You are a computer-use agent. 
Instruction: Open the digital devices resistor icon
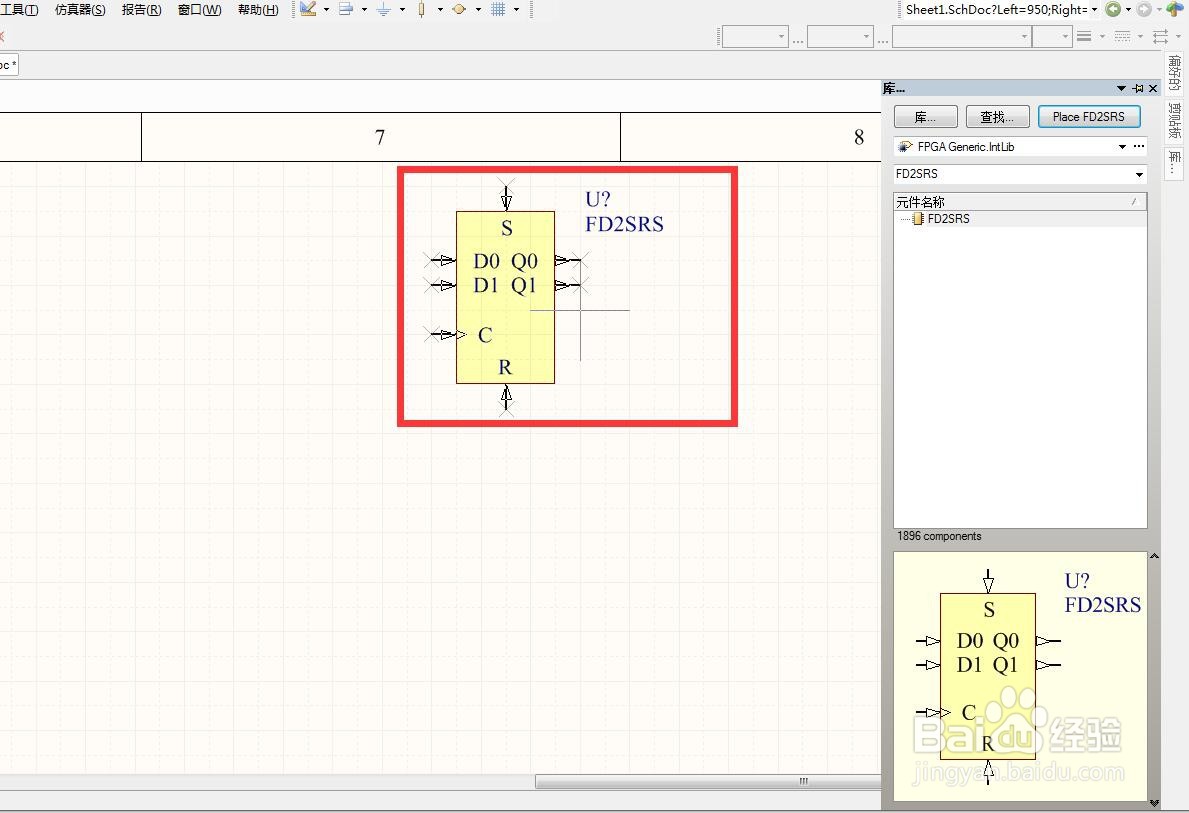(422, 9)
